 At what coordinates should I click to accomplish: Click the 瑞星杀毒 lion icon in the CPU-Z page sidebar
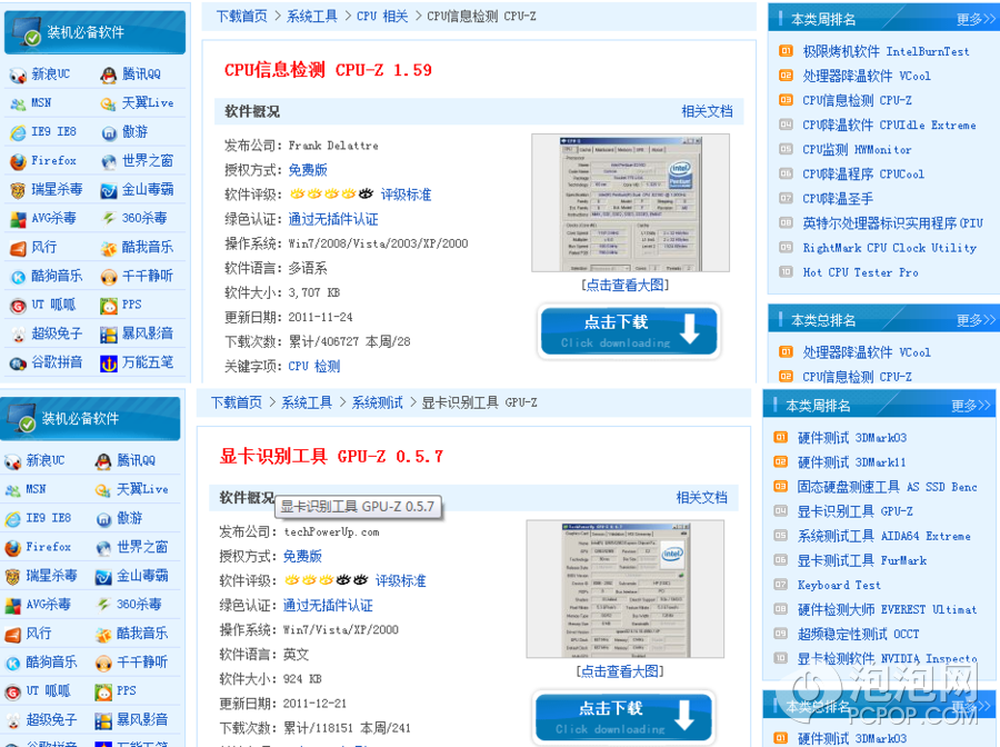pyautogui.click(x=18, y=190)
